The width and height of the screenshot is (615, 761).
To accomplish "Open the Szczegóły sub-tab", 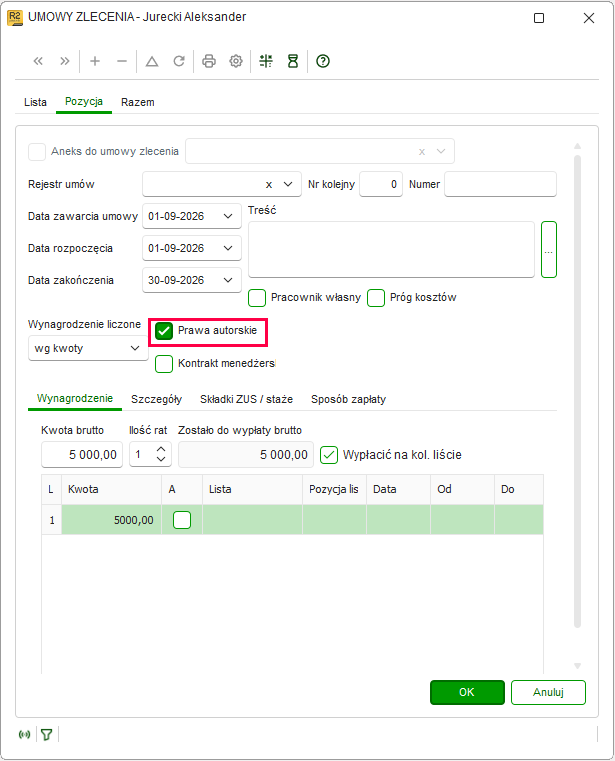I will pyautogui.click(x=156, y=399).
